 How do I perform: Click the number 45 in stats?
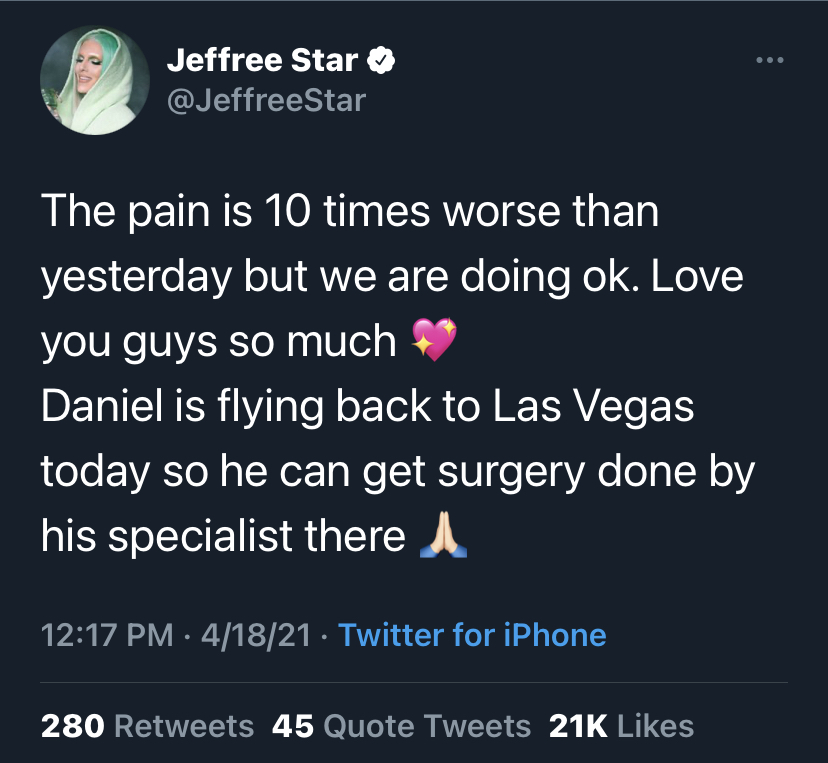point(293,726)
